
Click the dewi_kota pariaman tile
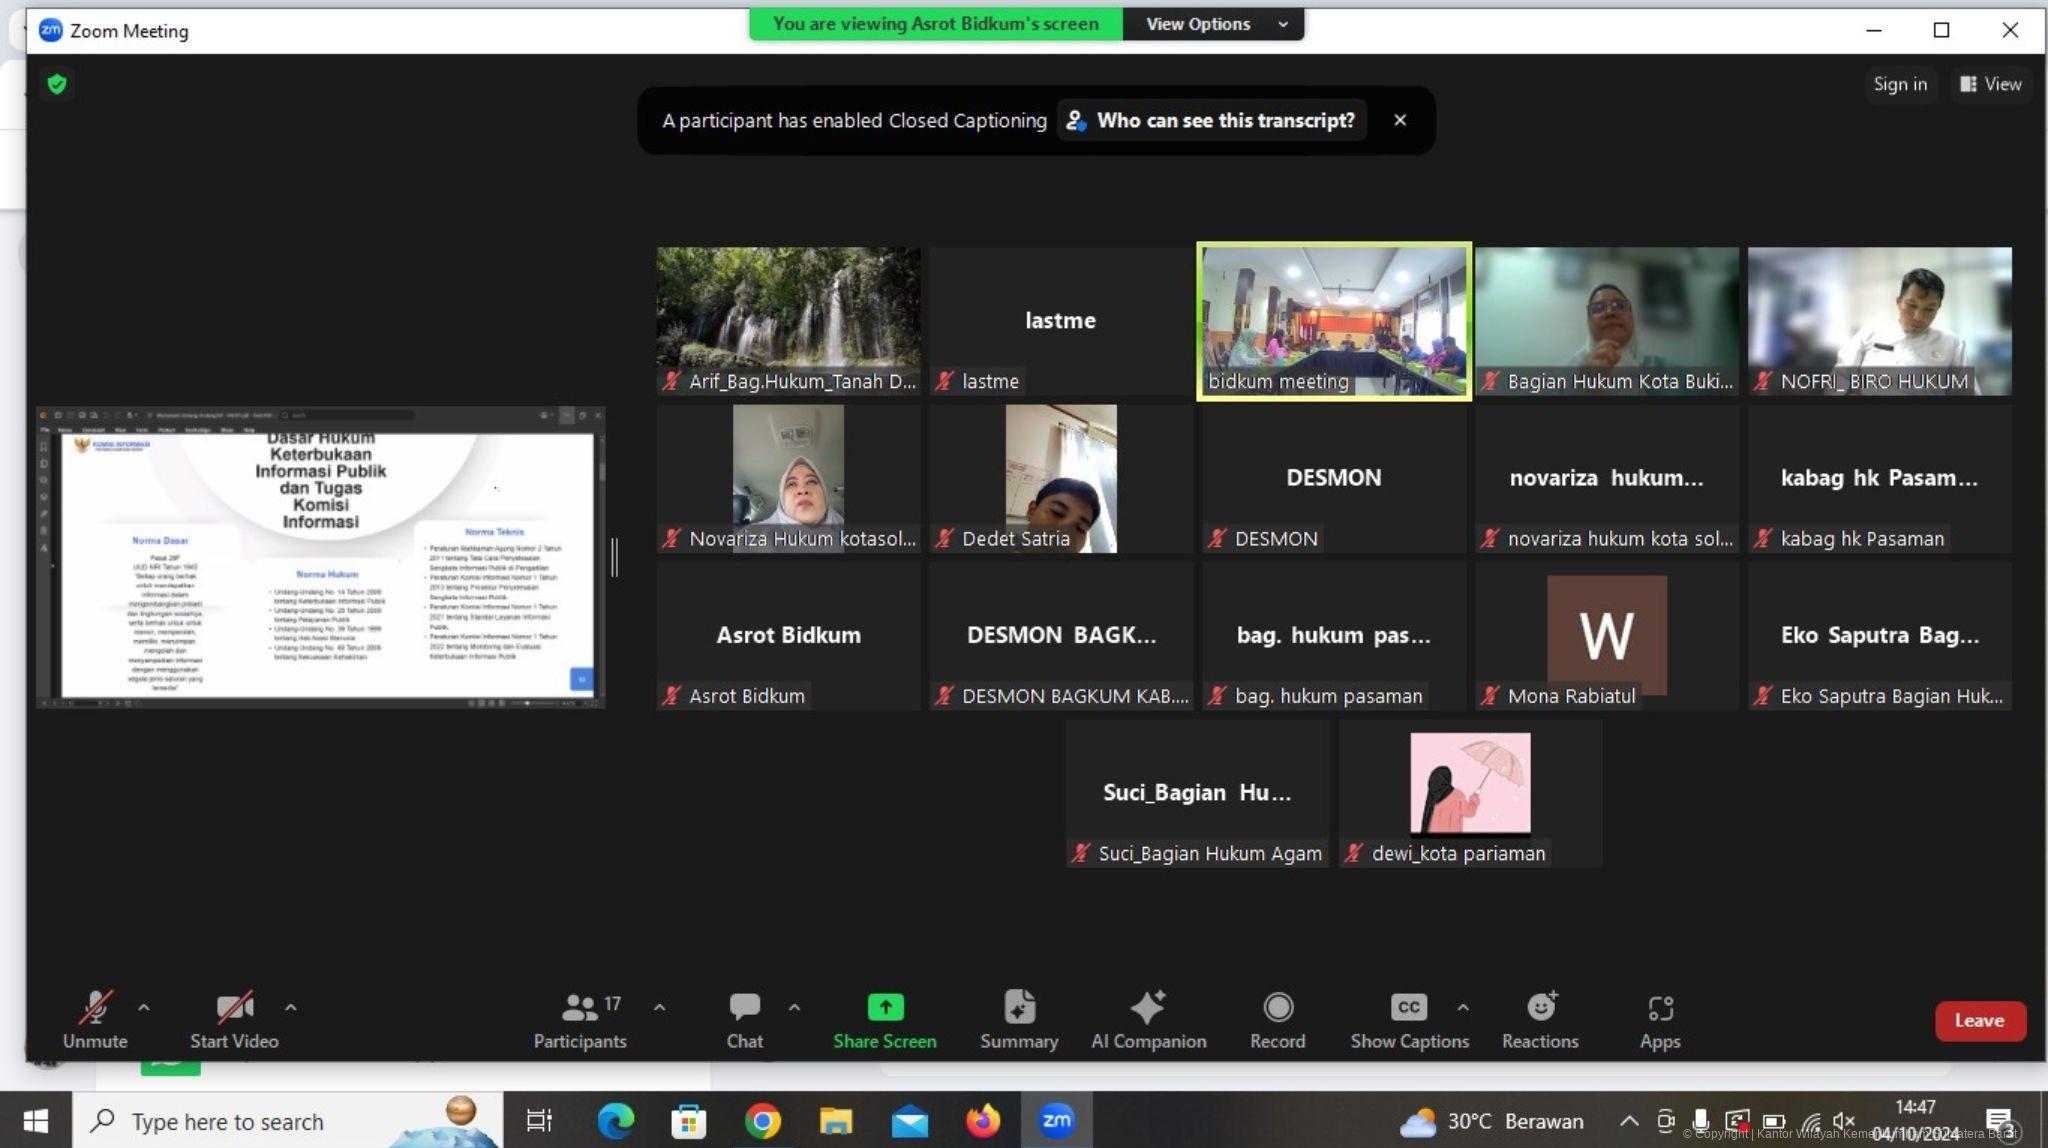[1470, 793]
